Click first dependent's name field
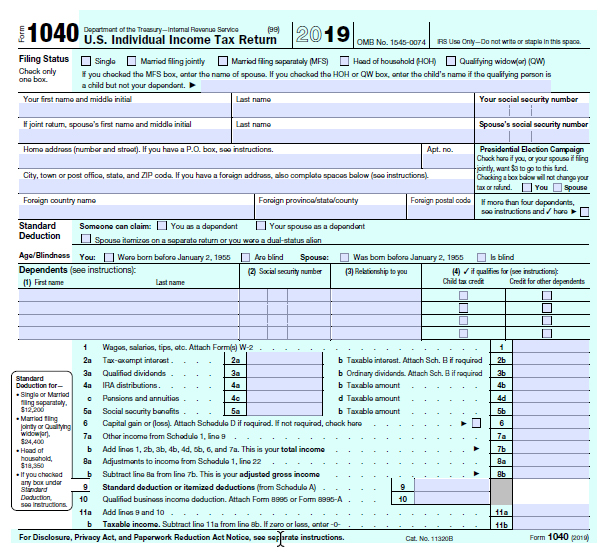Screen dimensions: 604x559 (x=129, y=295)
